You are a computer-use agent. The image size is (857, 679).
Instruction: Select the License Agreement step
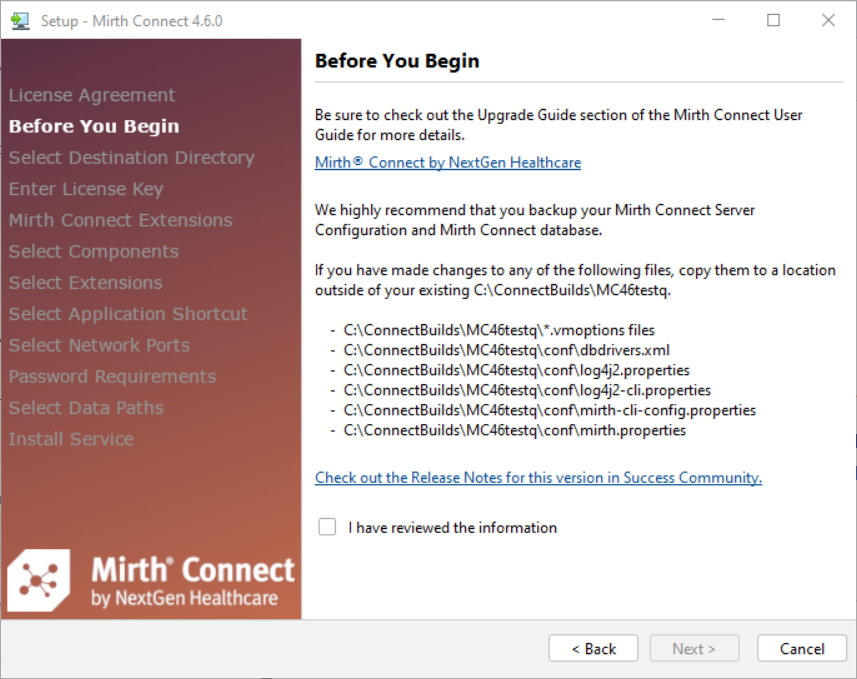[92, 95]
